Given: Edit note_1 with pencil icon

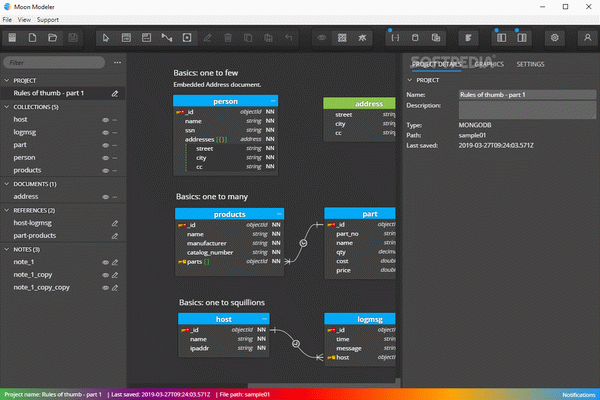Looking at the screenshot, I should 115,262.
